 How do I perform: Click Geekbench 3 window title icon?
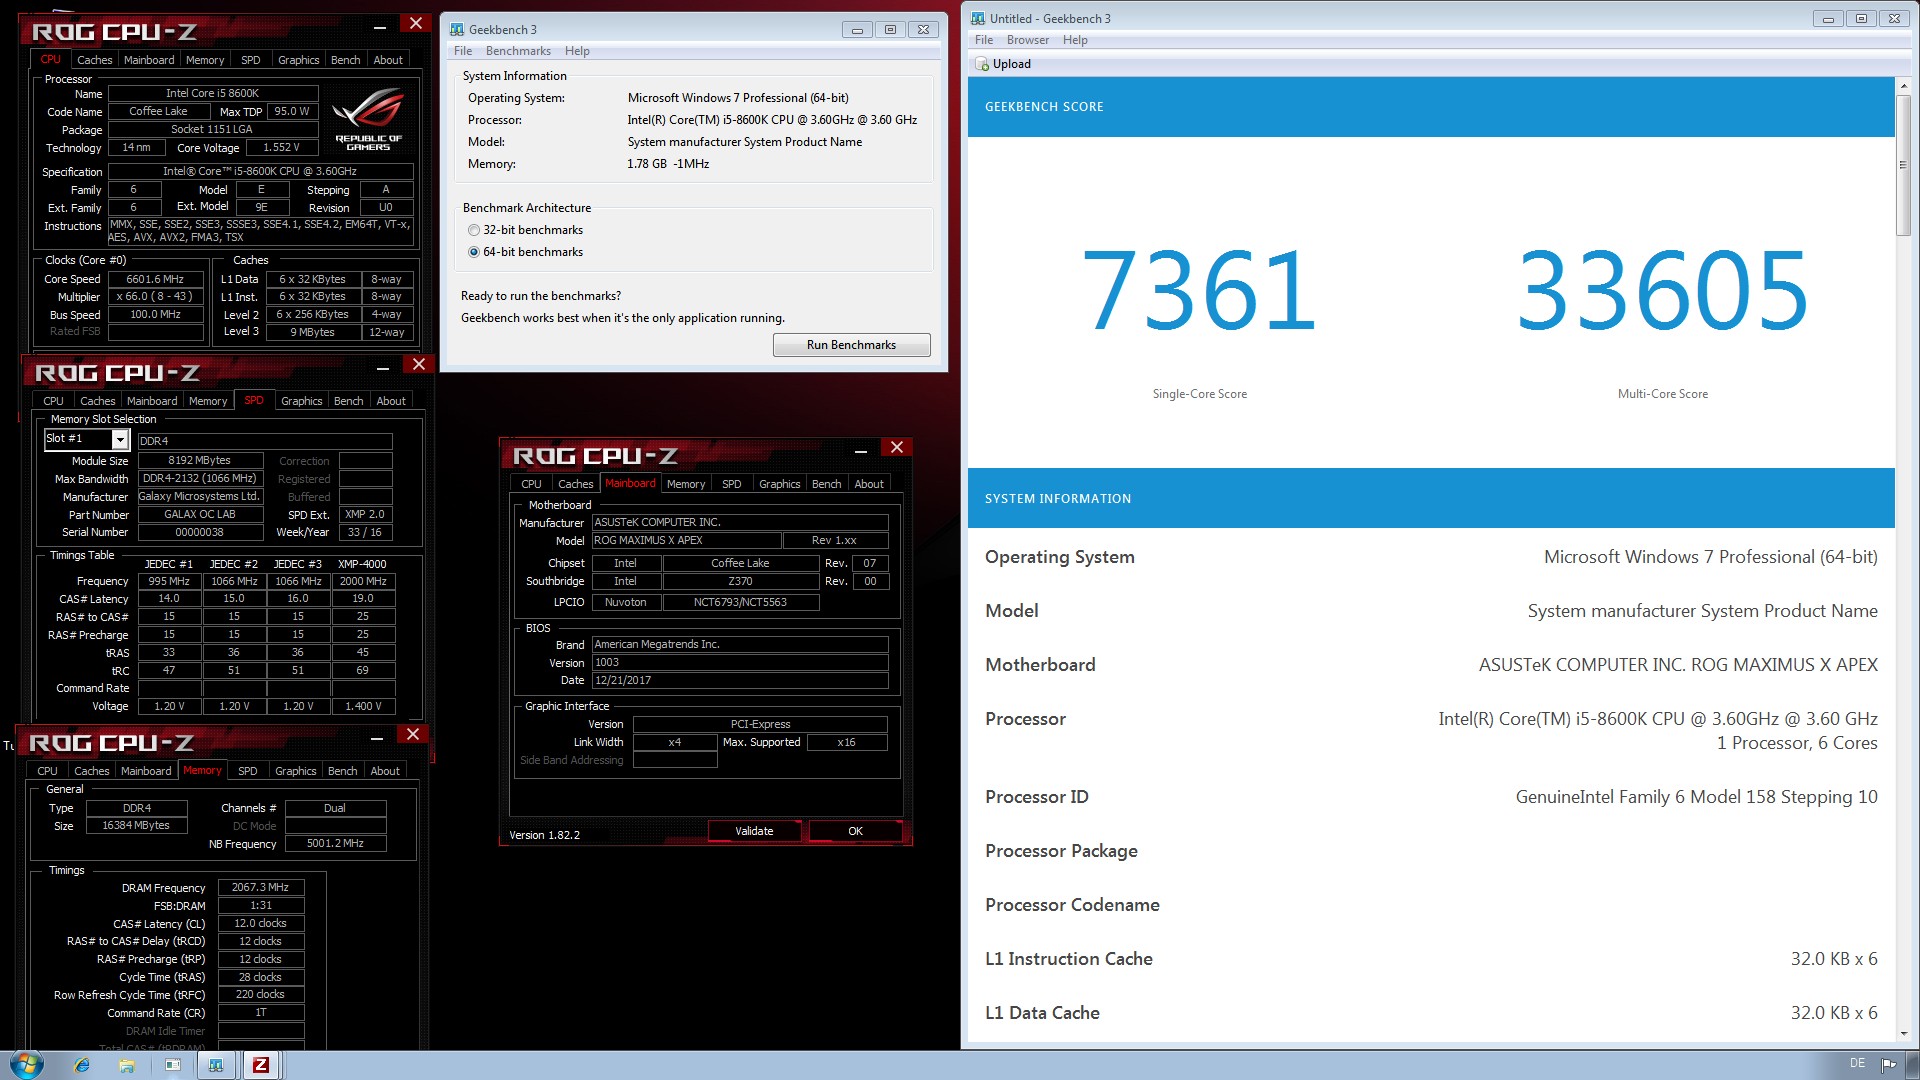coord(457,29)
